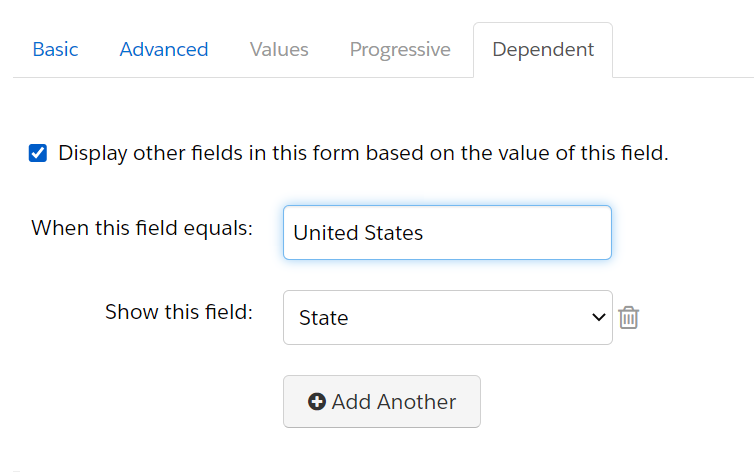Click the chevron arrow of State dropdown
Viewport: 754px width, 472px height.
598,317
